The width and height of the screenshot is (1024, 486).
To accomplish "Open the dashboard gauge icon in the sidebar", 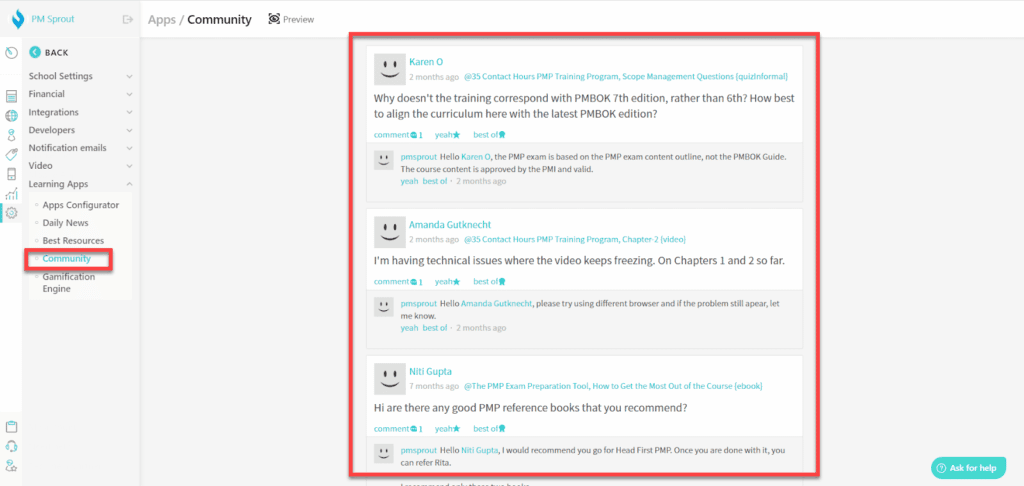I will point(11,52).
